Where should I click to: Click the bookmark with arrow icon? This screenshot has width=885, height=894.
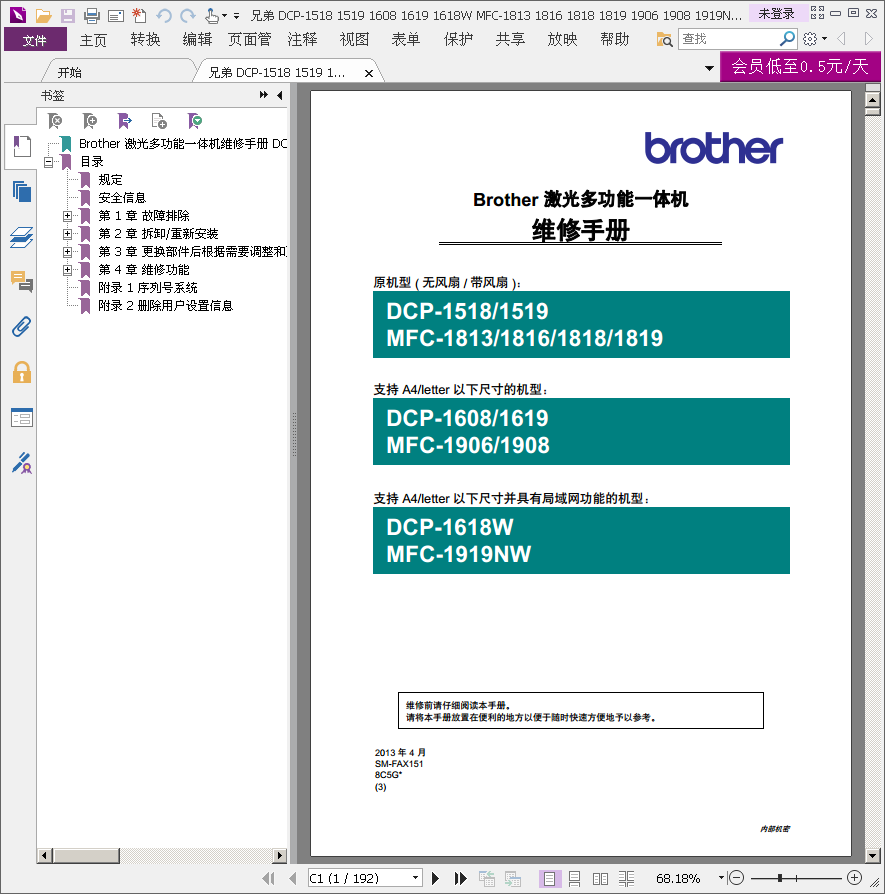coord(124,120)
